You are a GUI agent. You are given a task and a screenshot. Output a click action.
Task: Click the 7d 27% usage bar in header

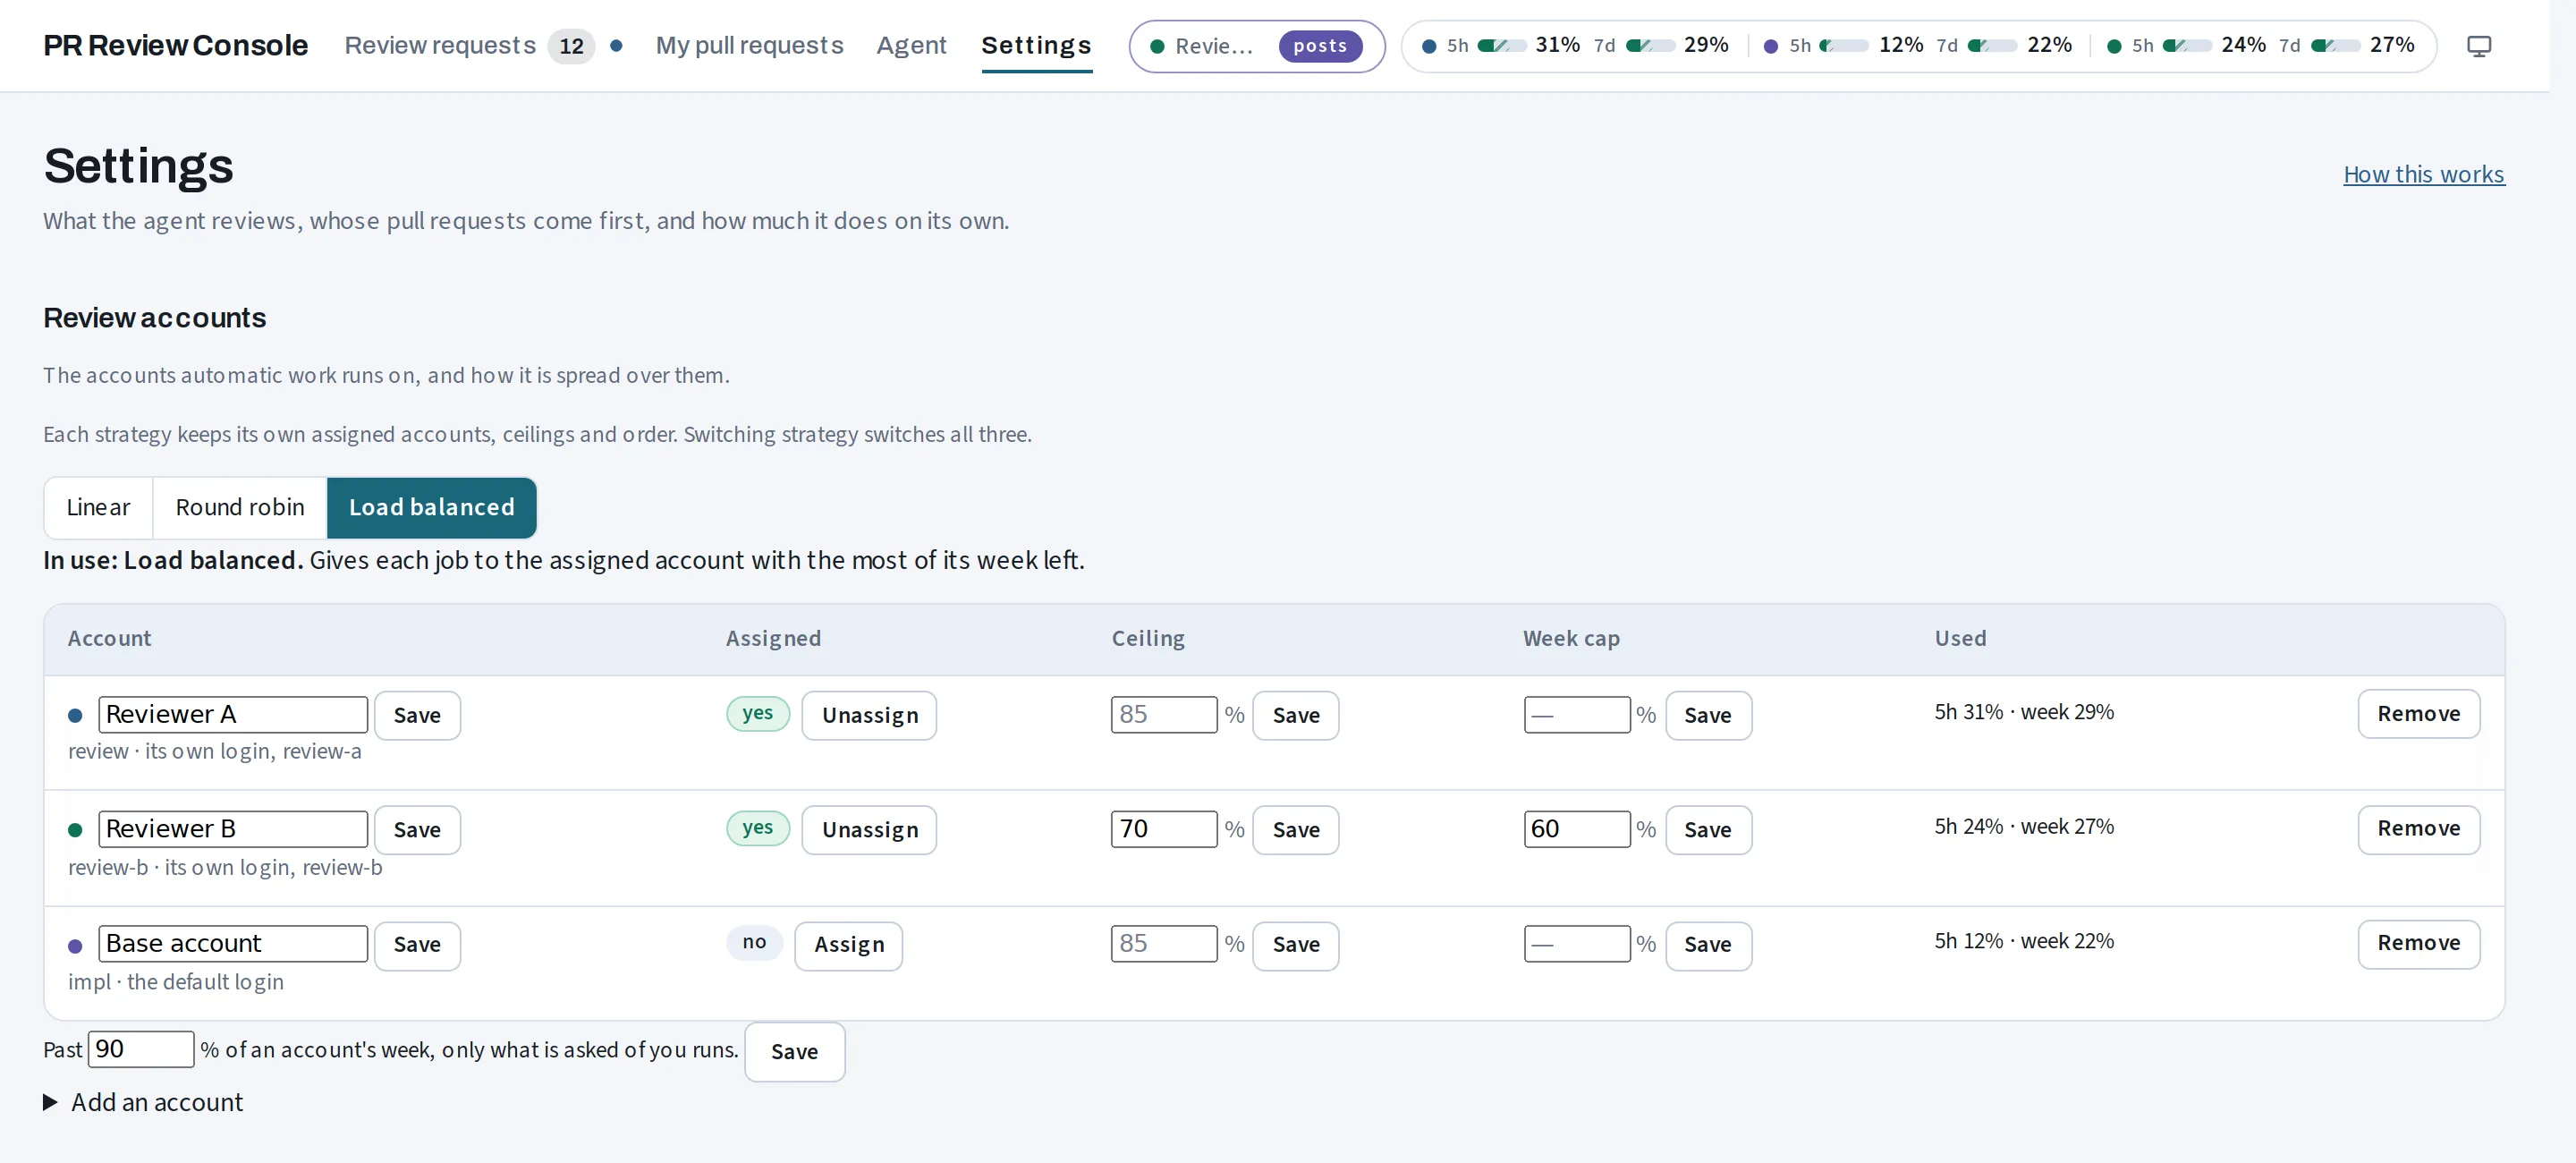coord(2336,46)
